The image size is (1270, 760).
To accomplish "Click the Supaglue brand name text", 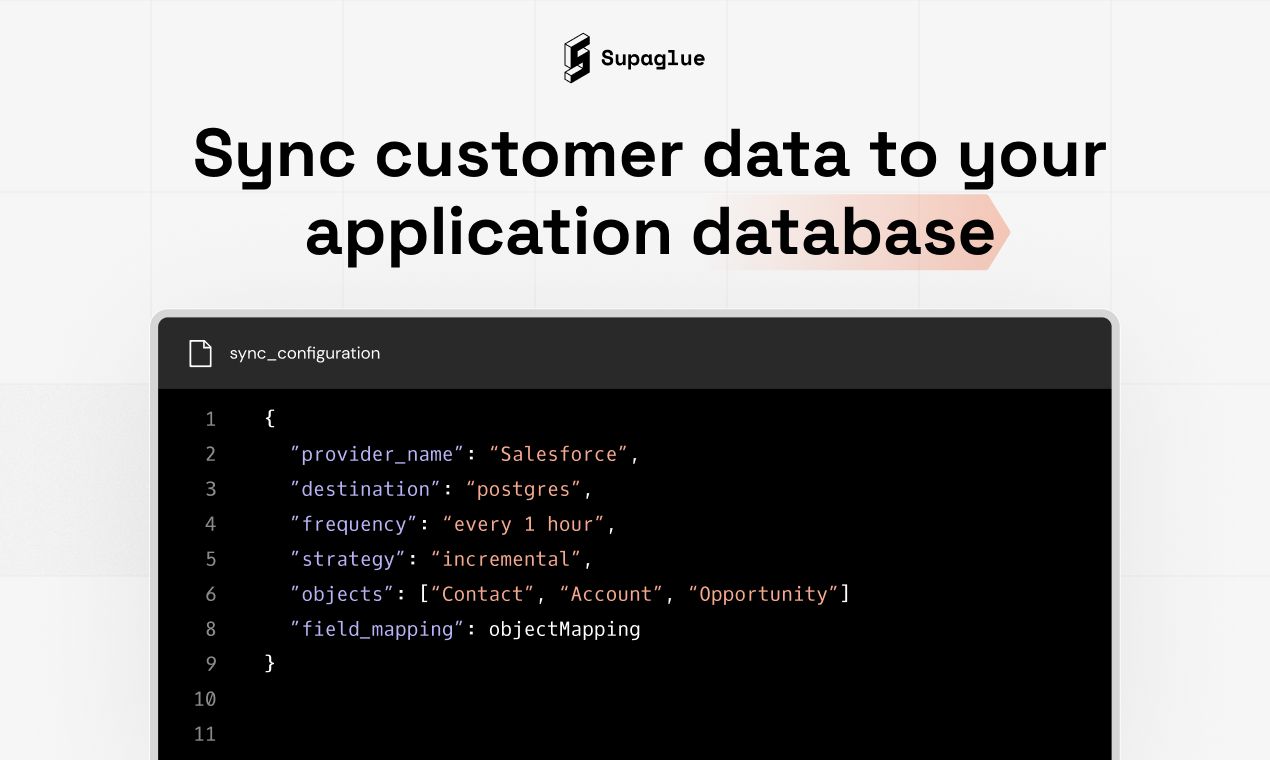I will (653, 59).
